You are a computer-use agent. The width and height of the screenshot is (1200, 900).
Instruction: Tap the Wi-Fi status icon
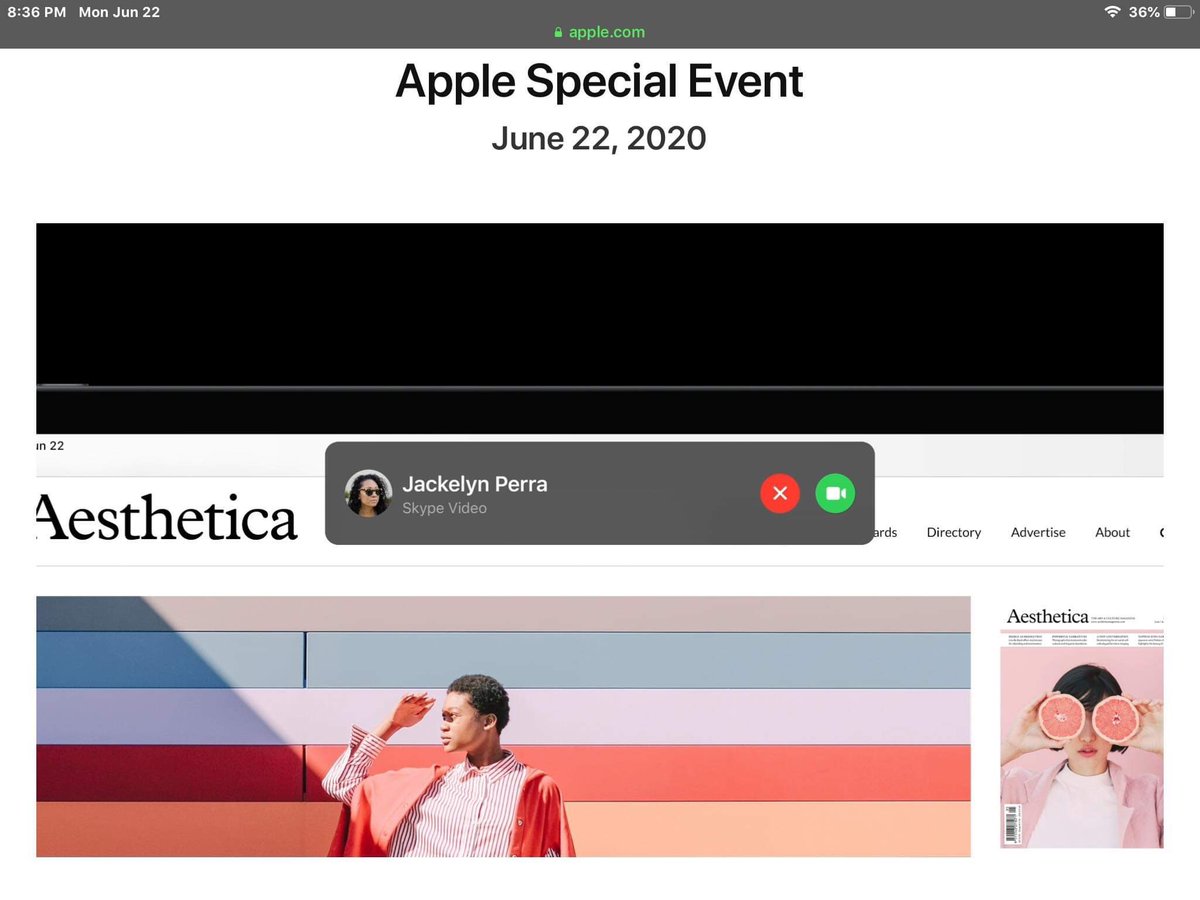[x=1112, y=12]
